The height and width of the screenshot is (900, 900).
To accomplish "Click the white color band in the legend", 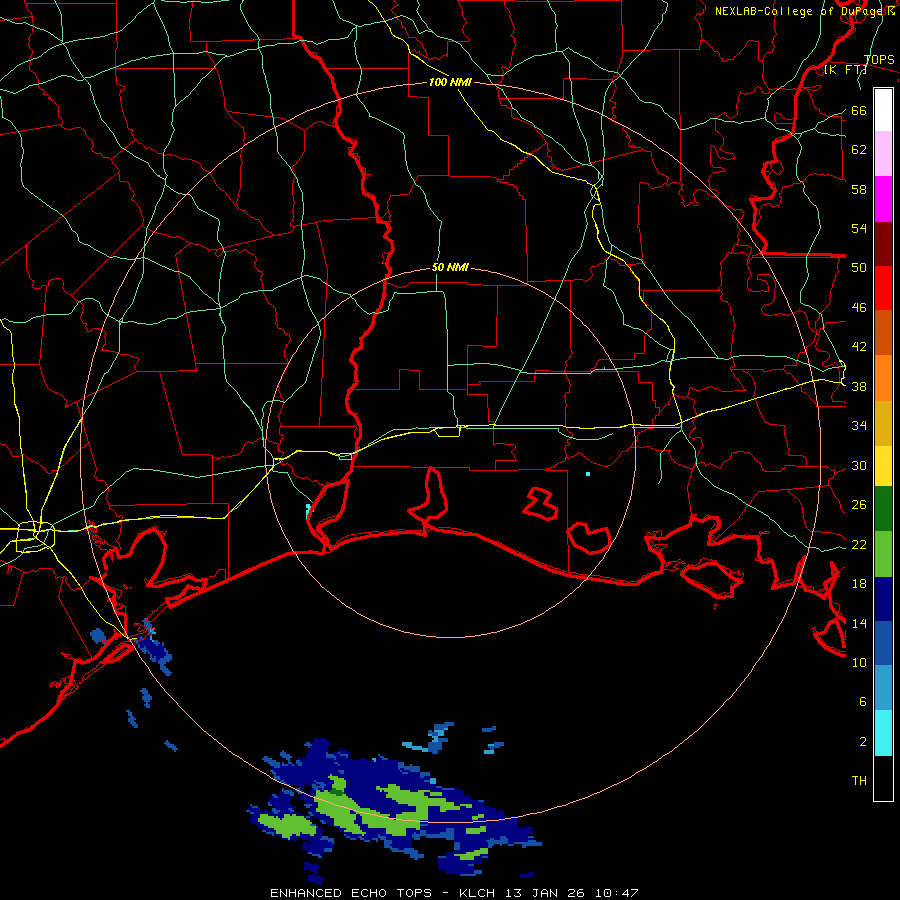I will (x=883, y=110).
